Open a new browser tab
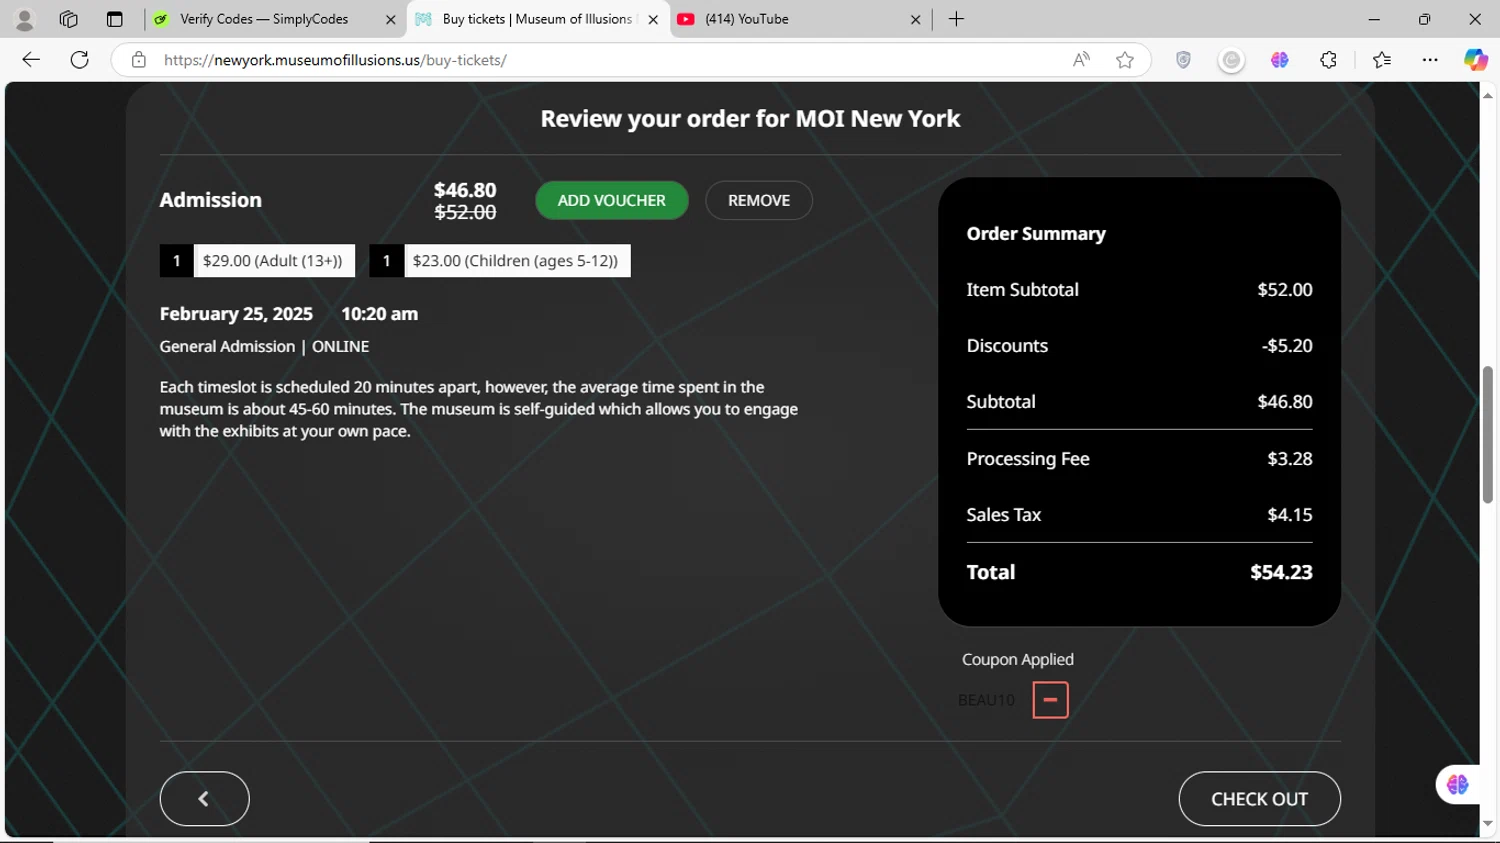Viewport: 1500px width, 843px height. coord(956,19)
